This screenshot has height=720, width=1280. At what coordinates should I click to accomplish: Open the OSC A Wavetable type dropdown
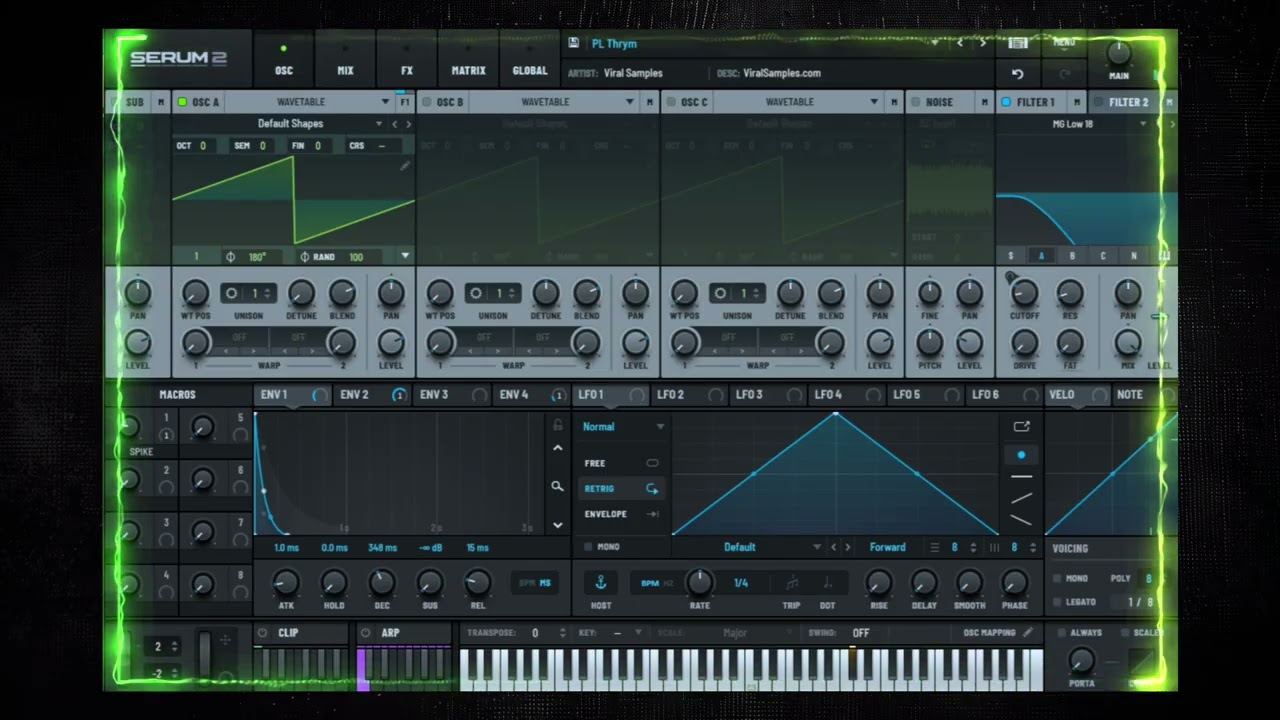[x=310, y=102]
